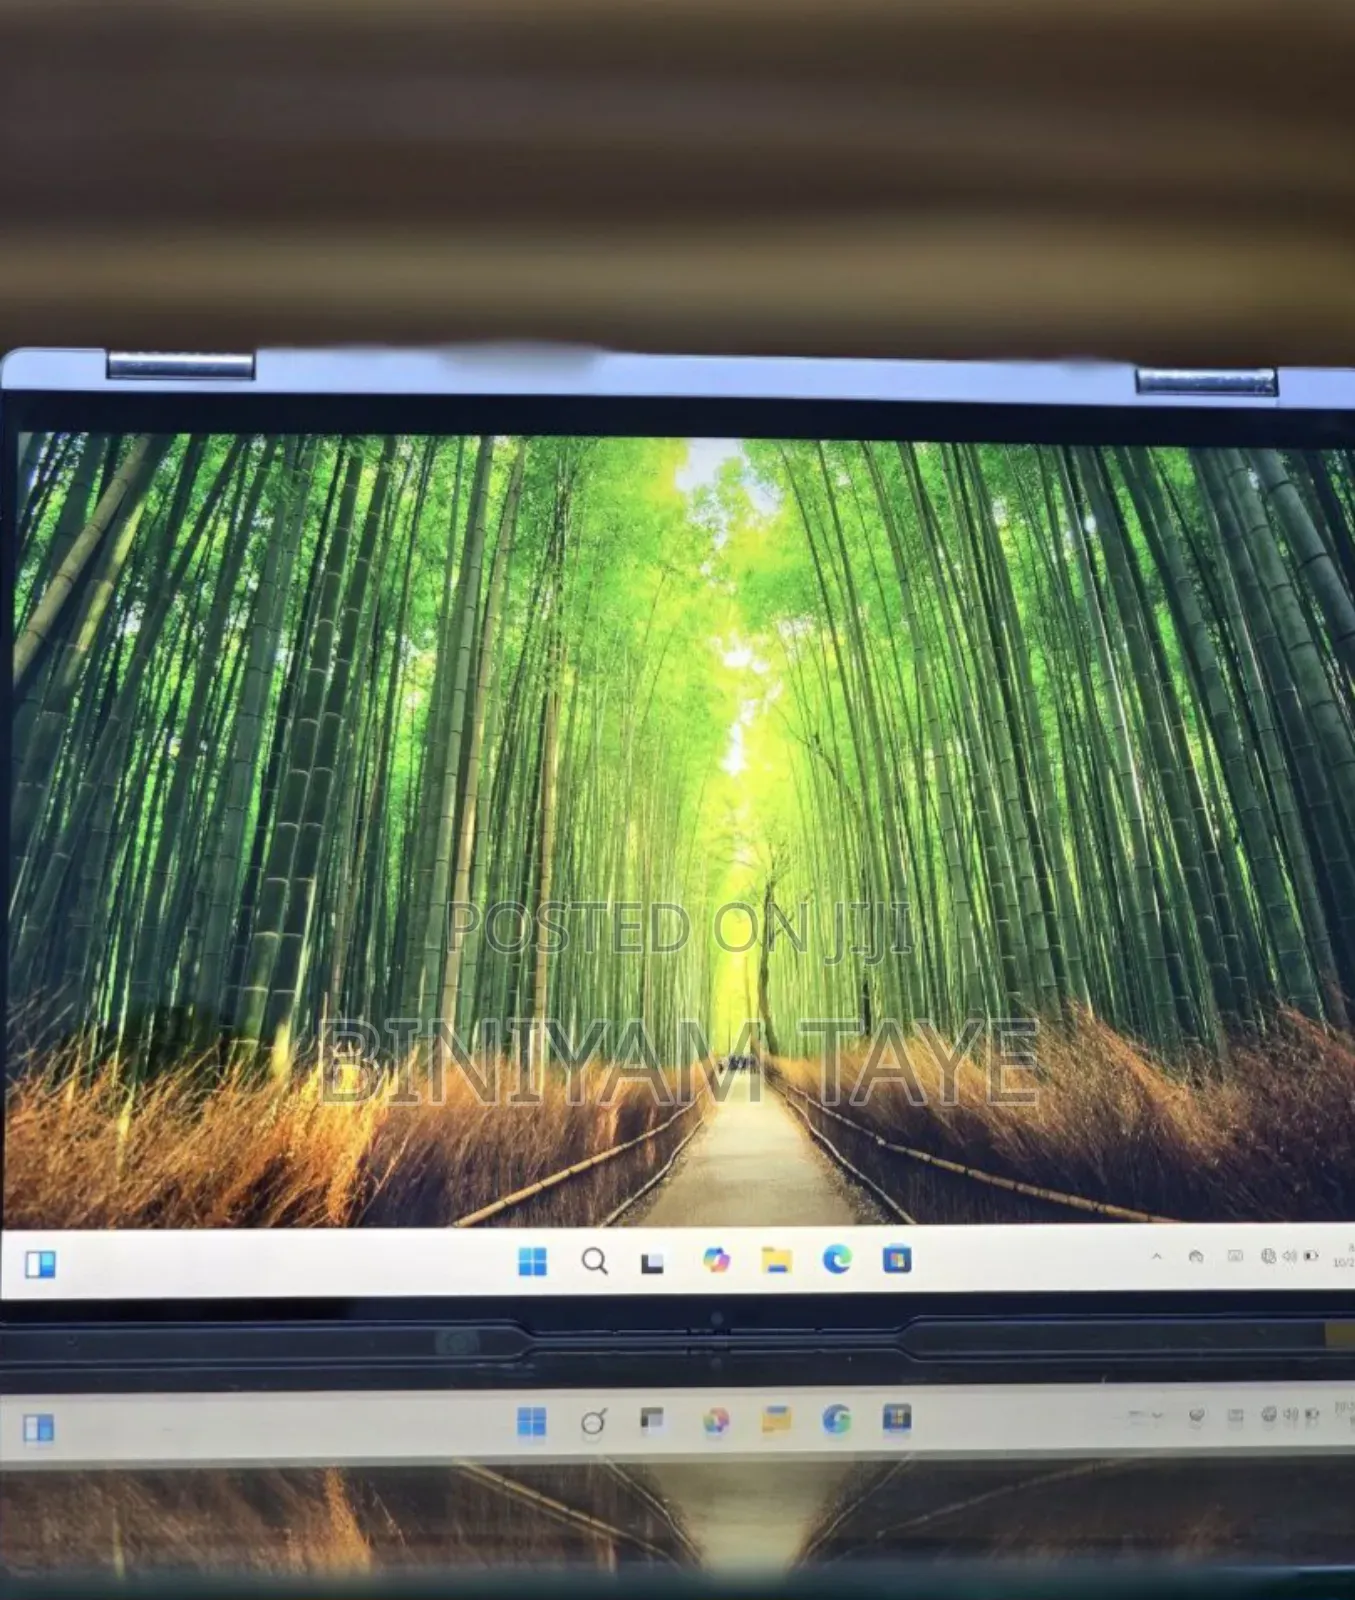Open Task View on taskbar
This screenshot has height=1600, width=1355.
click(652, 1262)
